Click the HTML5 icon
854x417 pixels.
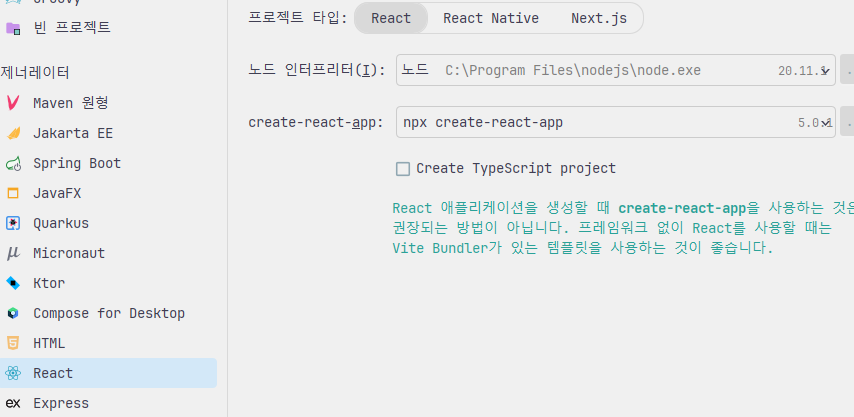13,343
